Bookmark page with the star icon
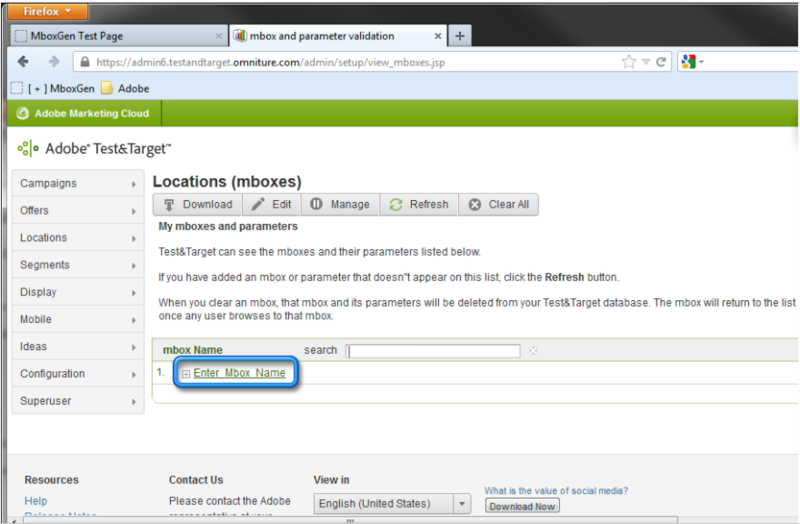The width and height of the screenshot is (800, 524). tap(629, 62)
